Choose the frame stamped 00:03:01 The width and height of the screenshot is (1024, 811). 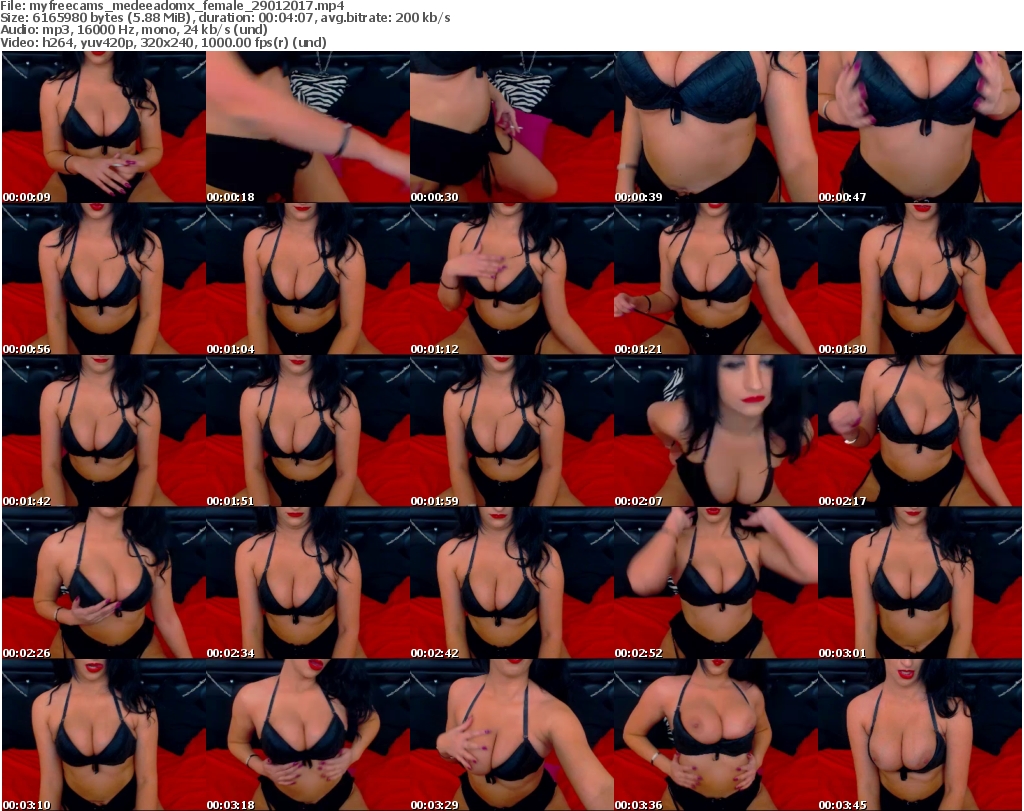click(x=920, y=583)
